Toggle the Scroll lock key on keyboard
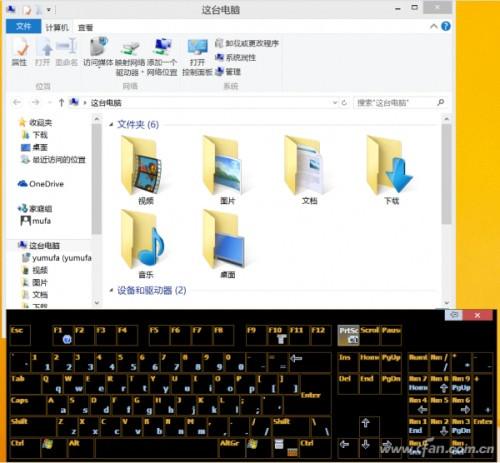Screen dimensions: 500x463 pyautogui.click(x=370, y=335)
